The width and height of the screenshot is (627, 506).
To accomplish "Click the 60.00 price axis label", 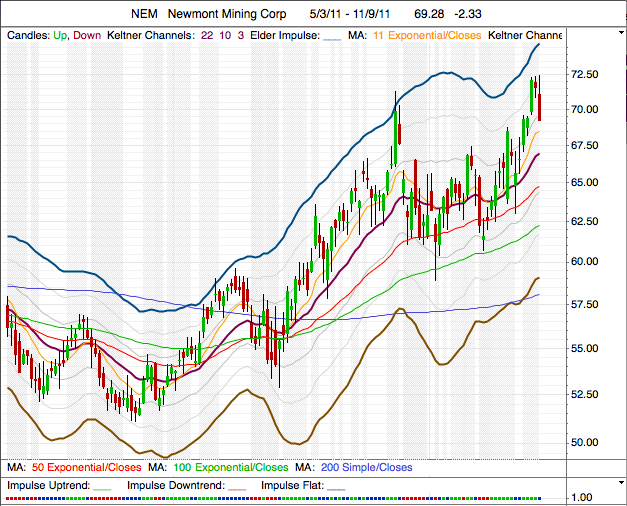I will click(x=585, y=262).
